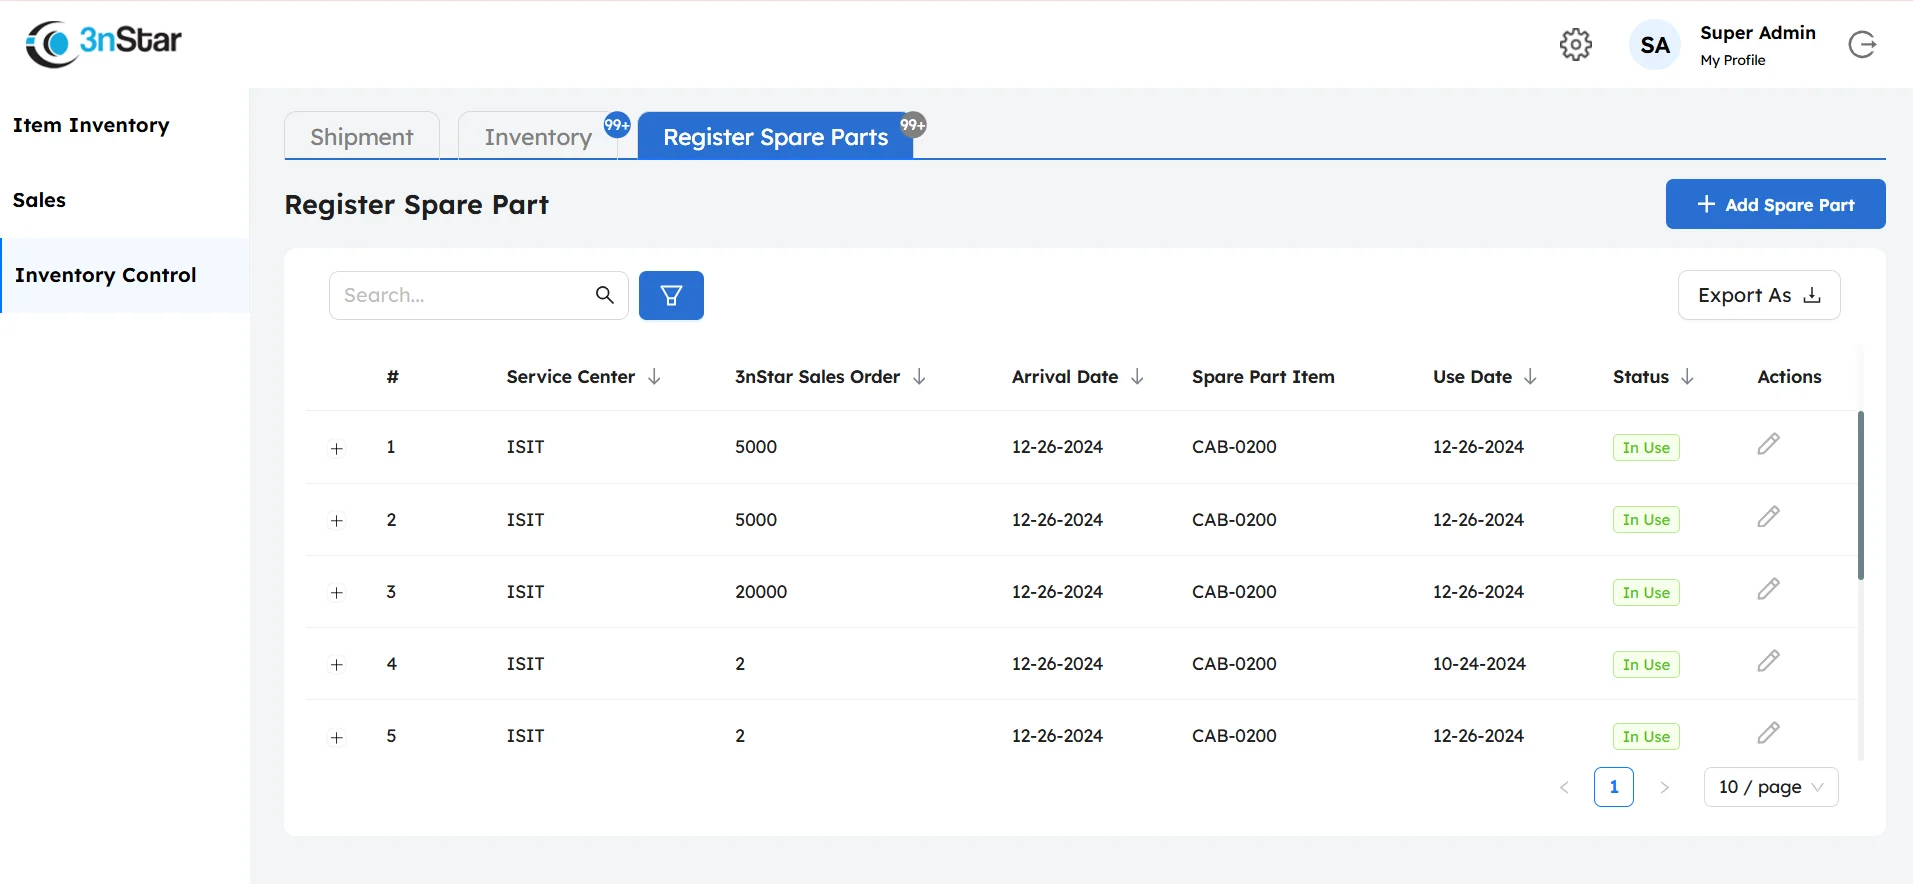The height and width of the screenshot is (884, 1913).
Task: Sort table by Arrival Date arrow
Action: (x=1137, y=377)
